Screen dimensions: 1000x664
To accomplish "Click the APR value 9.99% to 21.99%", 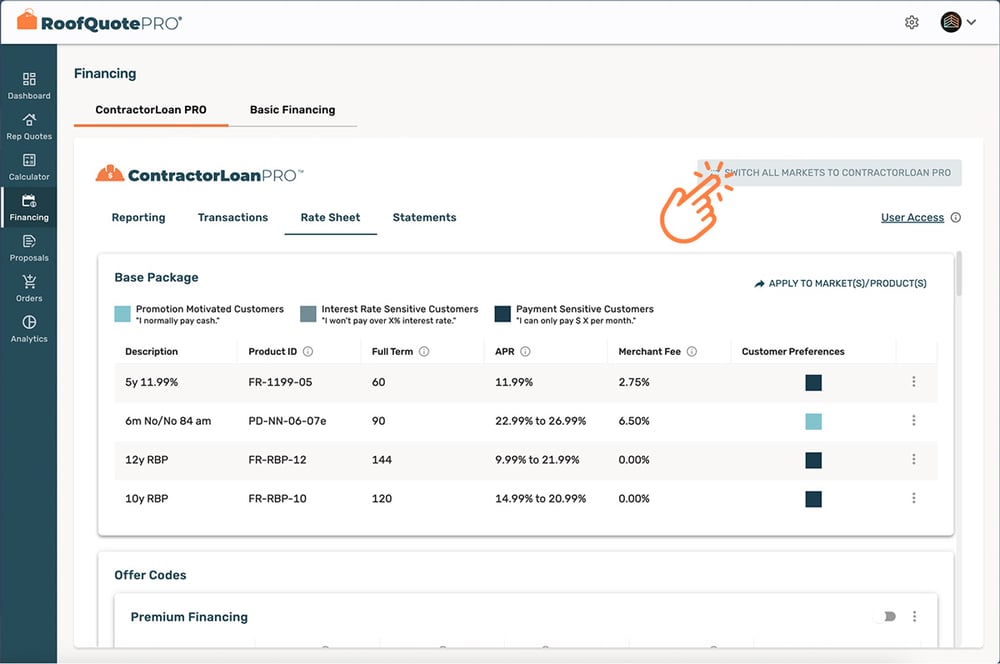I will point(537,460).
